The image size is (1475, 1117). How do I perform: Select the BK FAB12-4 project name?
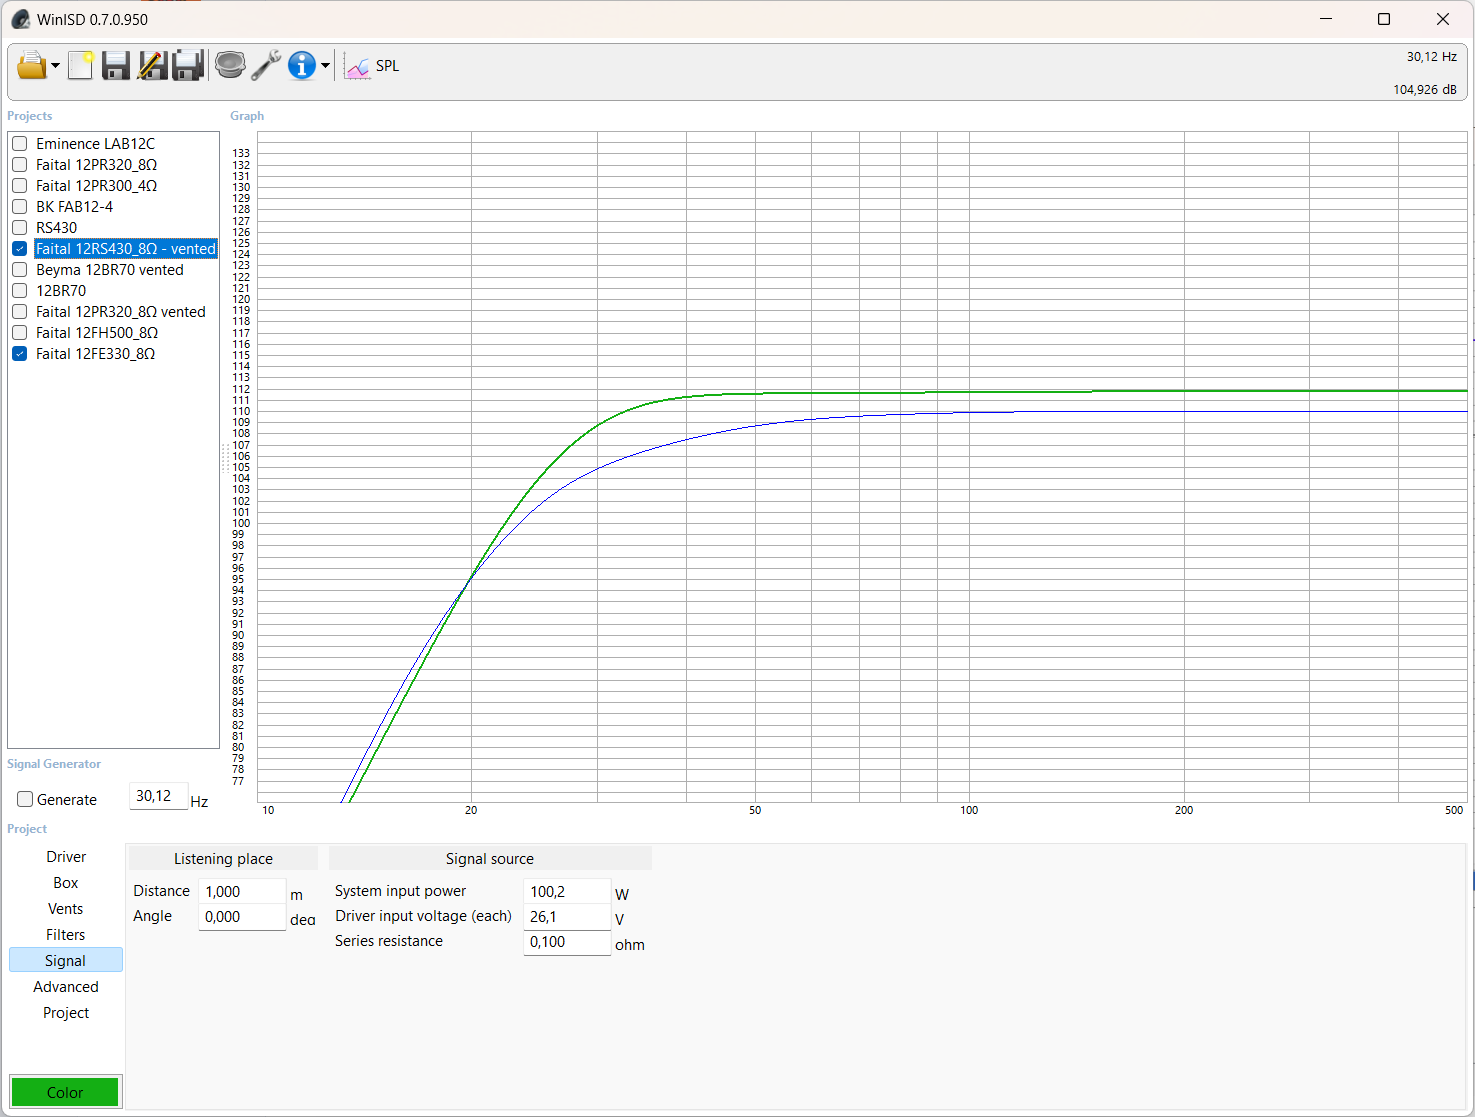pyautogui.click(x=75, y=207)
